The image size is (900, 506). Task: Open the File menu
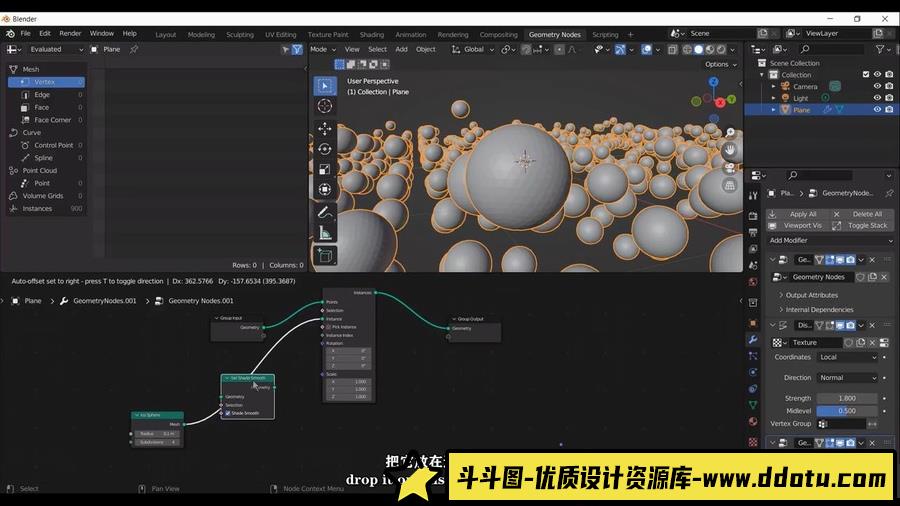26,33
